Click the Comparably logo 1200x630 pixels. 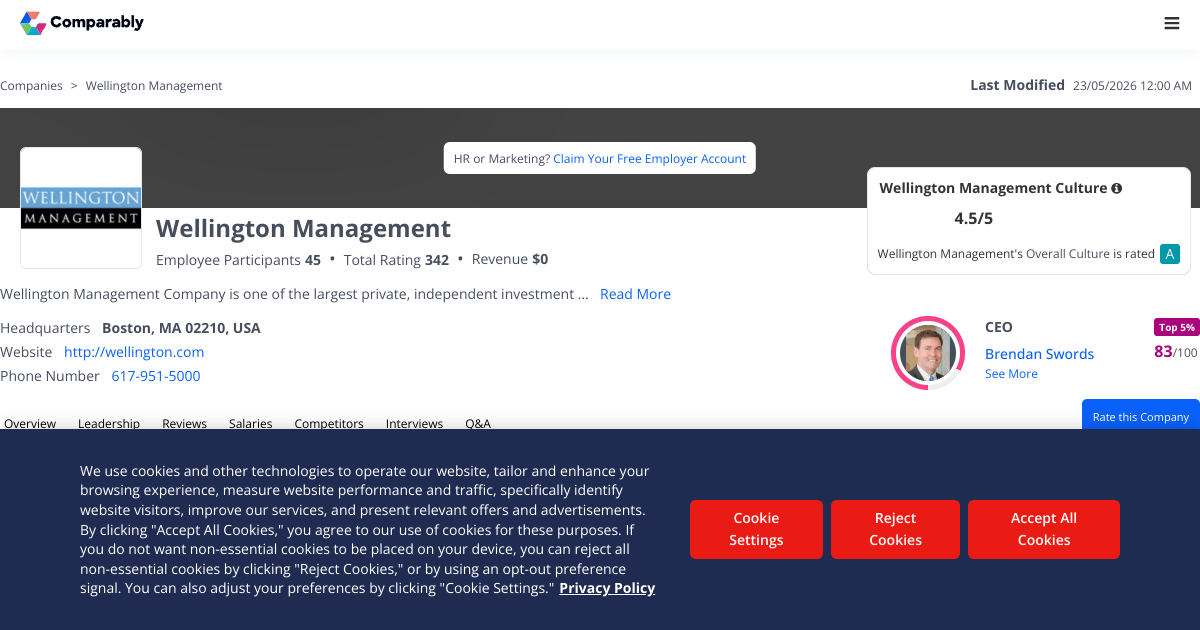(x=82, y=22)
